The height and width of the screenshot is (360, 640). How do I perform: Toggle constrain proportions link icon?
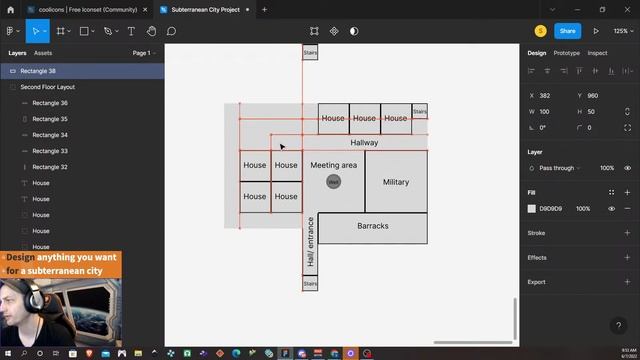(x=627, y=111)
